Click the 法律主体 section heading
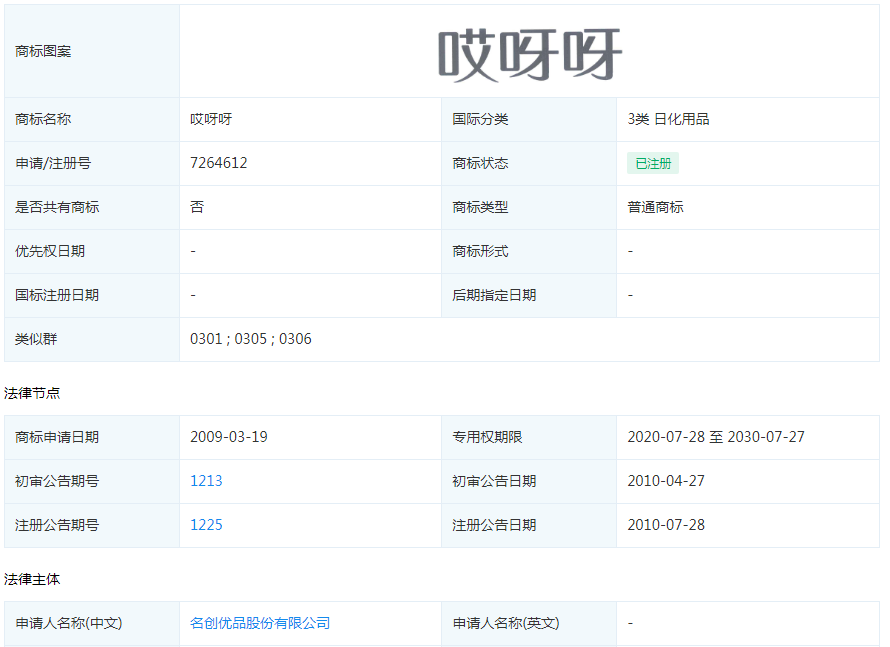 [x=32, y=579]
